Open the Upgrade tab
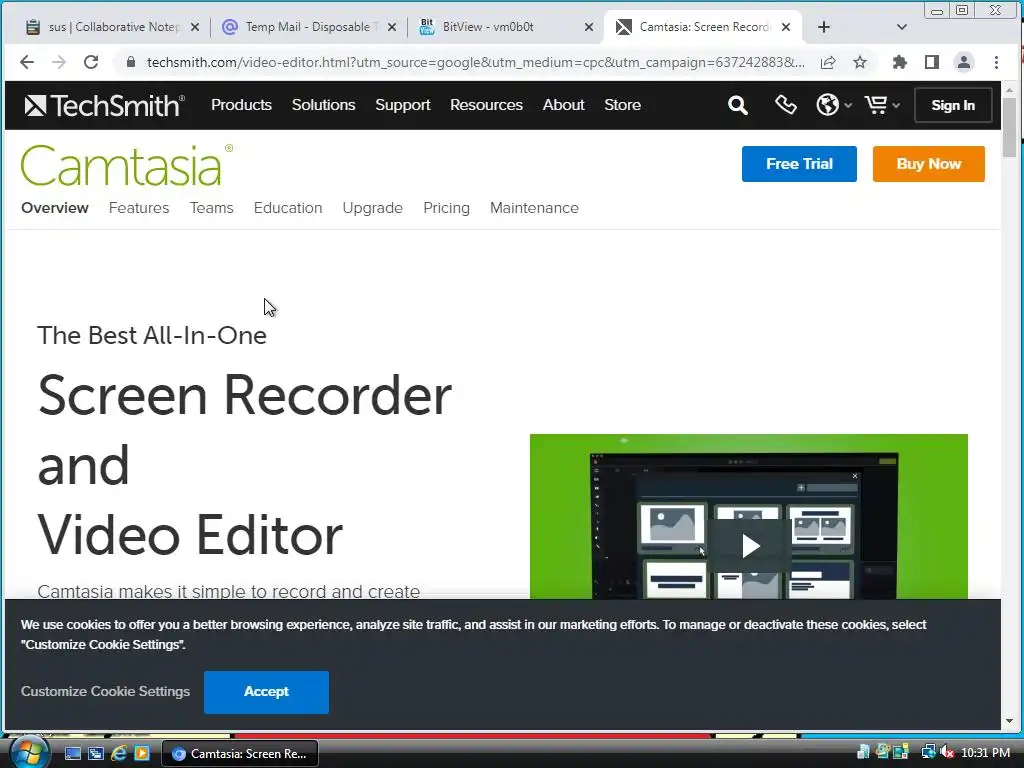This screenshot has height=768, width=1024. coord(372,208)
